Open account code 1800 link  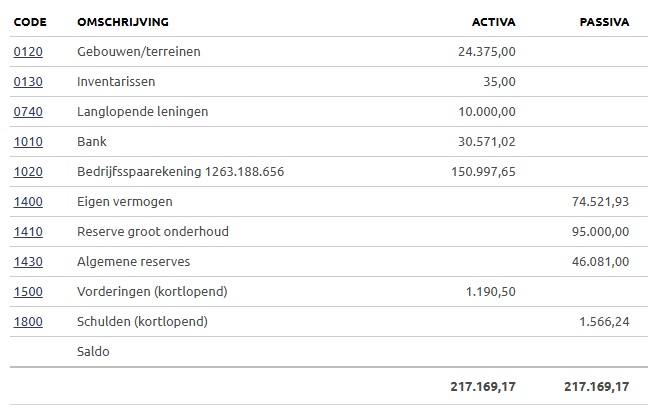28,322
